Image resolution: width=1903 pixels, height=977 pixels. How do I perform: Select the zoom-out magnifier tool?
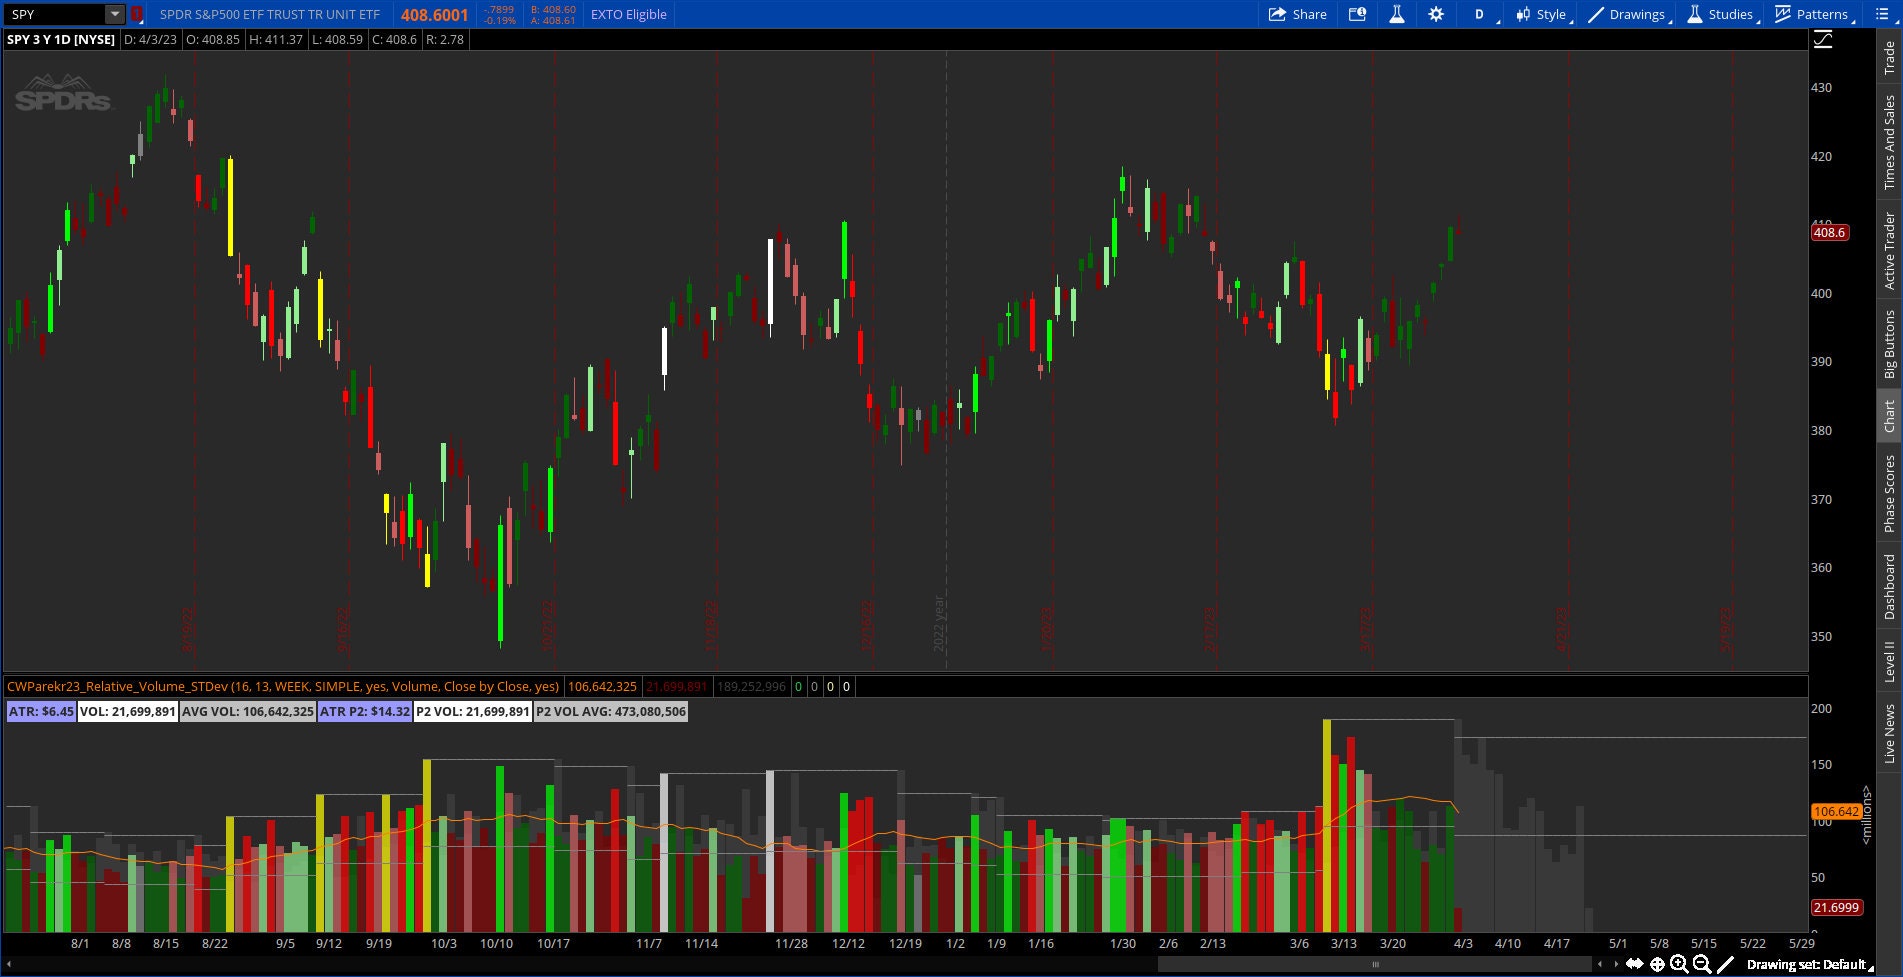pyautogui.click(x=1700, y=963)
